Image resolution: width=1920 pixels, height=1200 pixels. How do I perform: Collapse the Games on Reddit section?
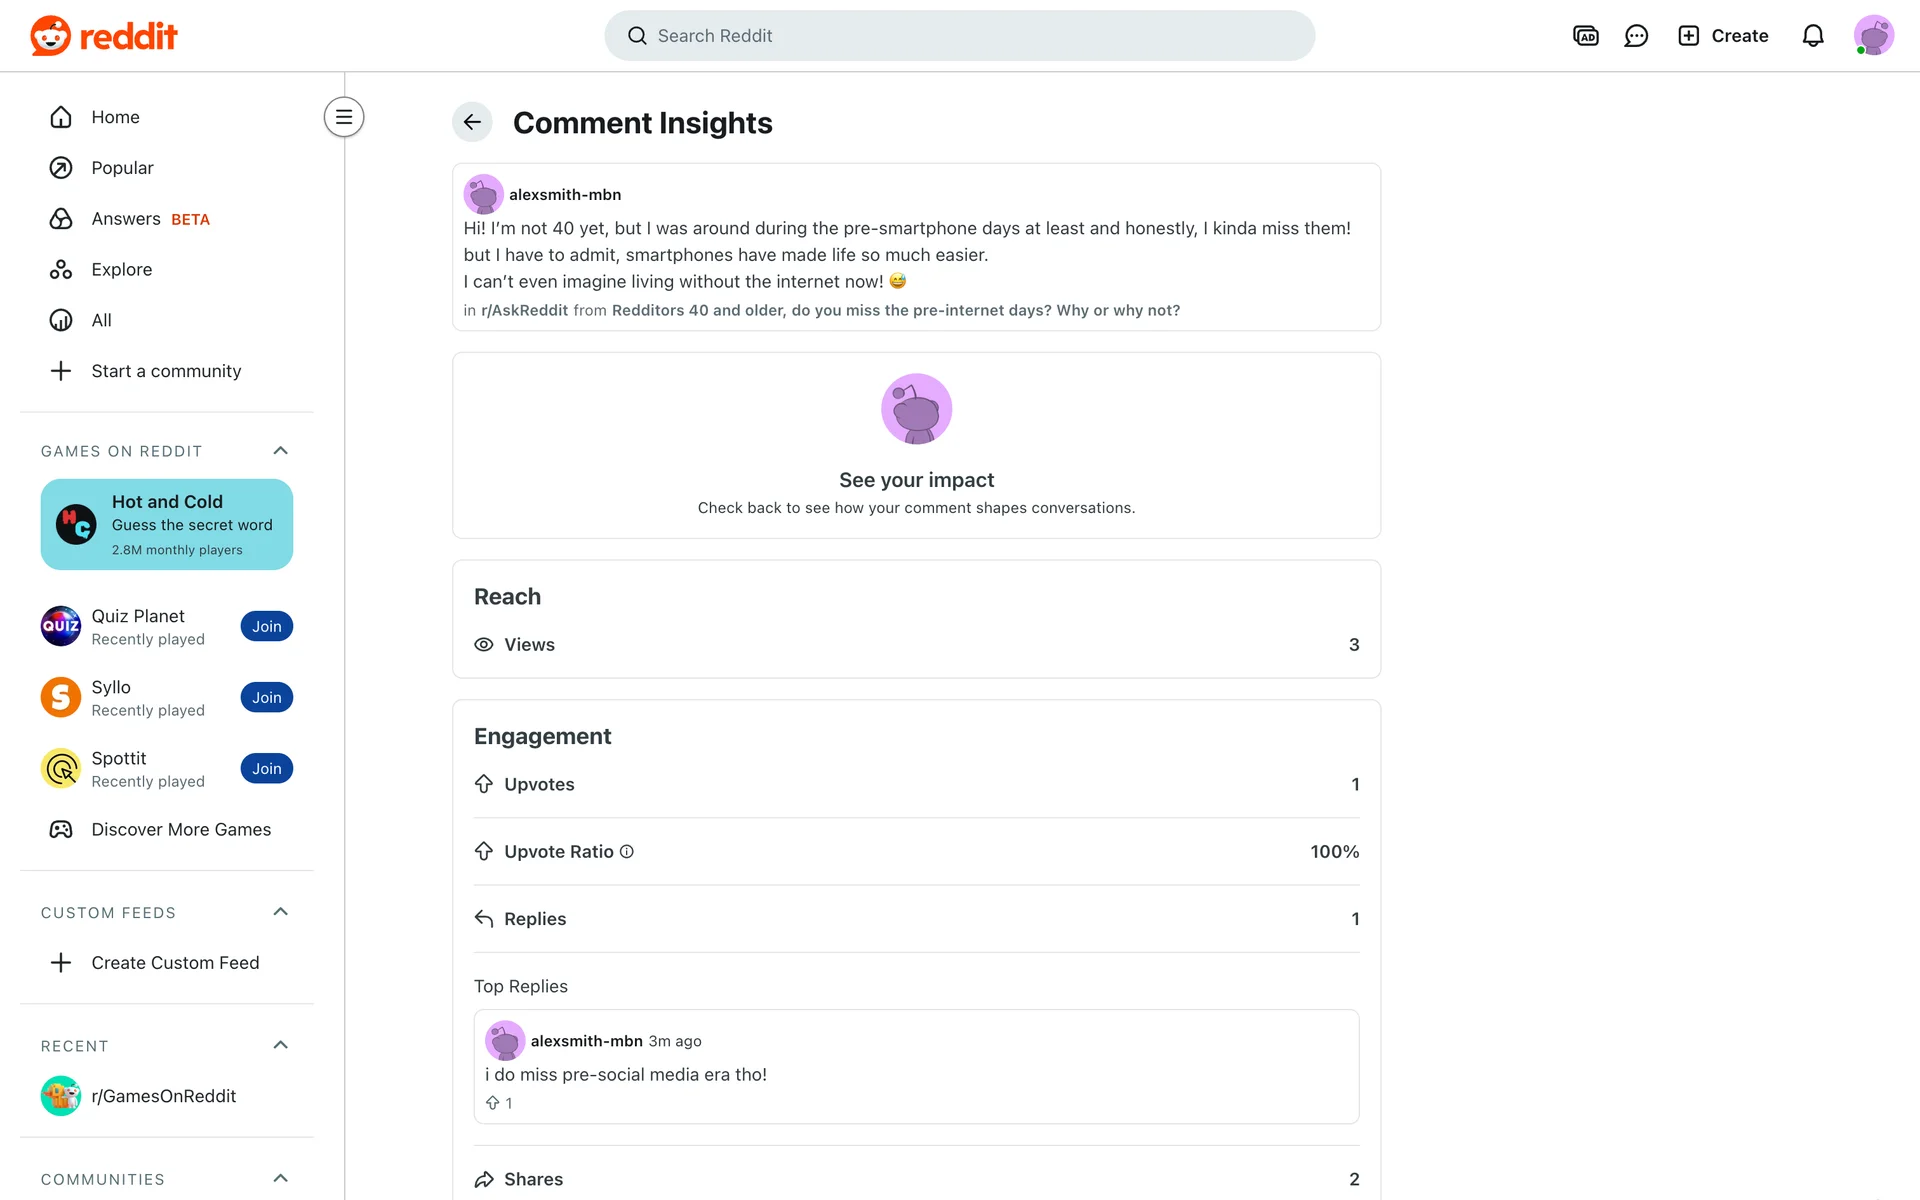pyautogui.click(x=280, y=451)
